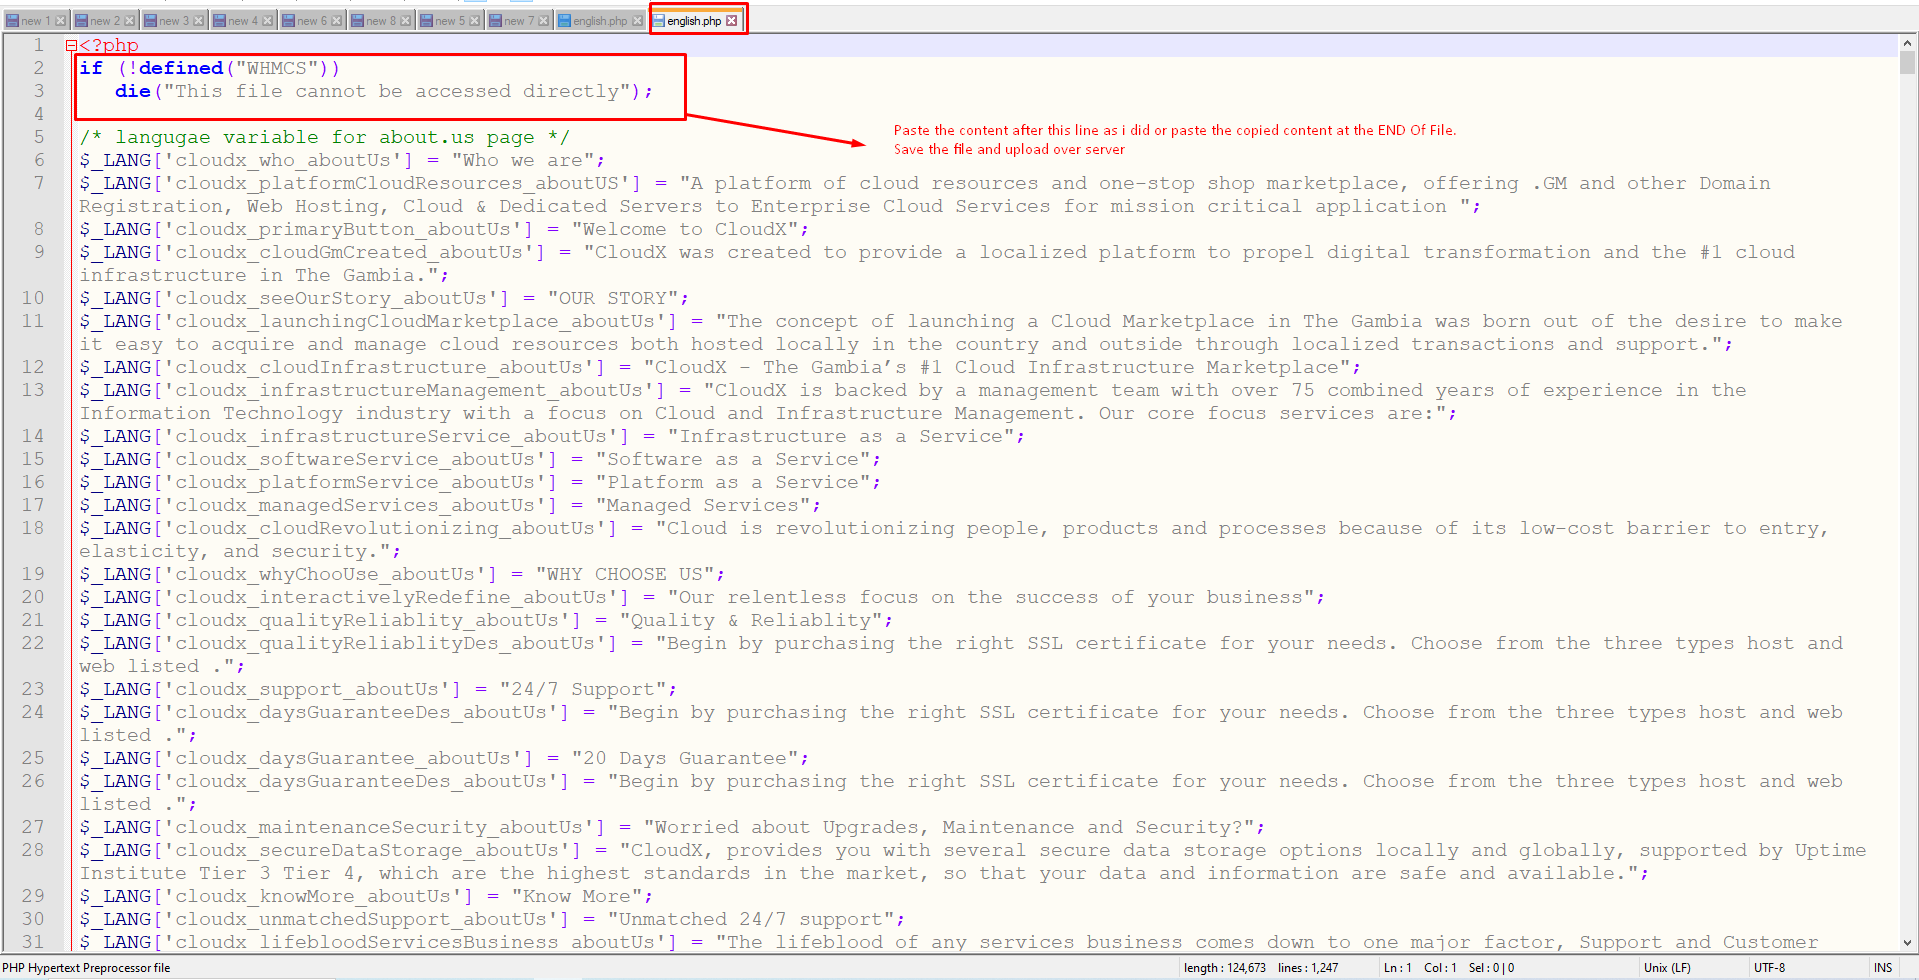Toggle the INS insert mode indicator

pyautogui.click(x=1883, y=968)
